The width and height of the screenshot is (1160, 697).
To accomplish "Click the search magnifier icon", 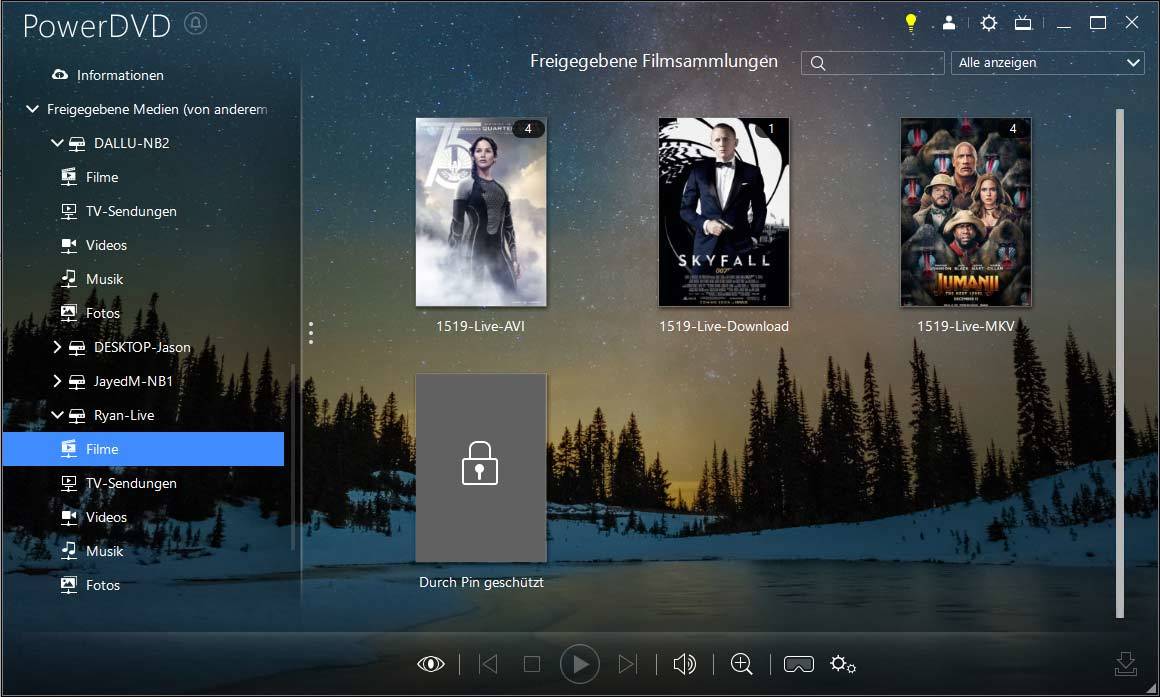I will [817, 64].
